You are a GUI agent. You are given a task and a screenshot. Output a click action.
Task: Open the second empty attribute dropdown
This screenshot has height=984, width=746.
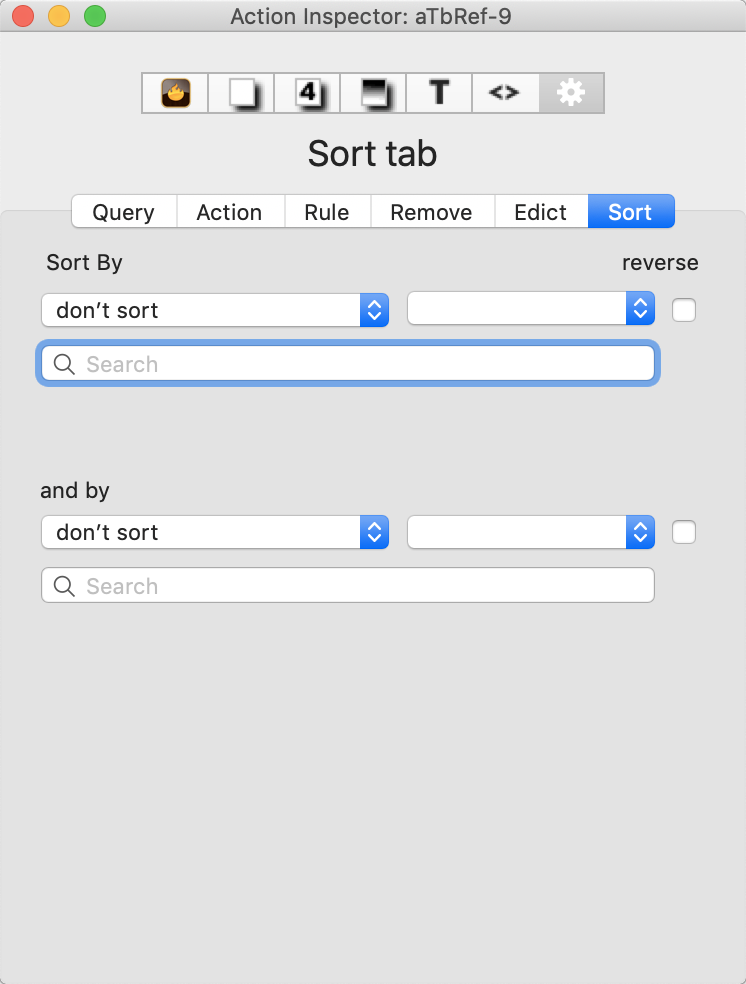531,532
